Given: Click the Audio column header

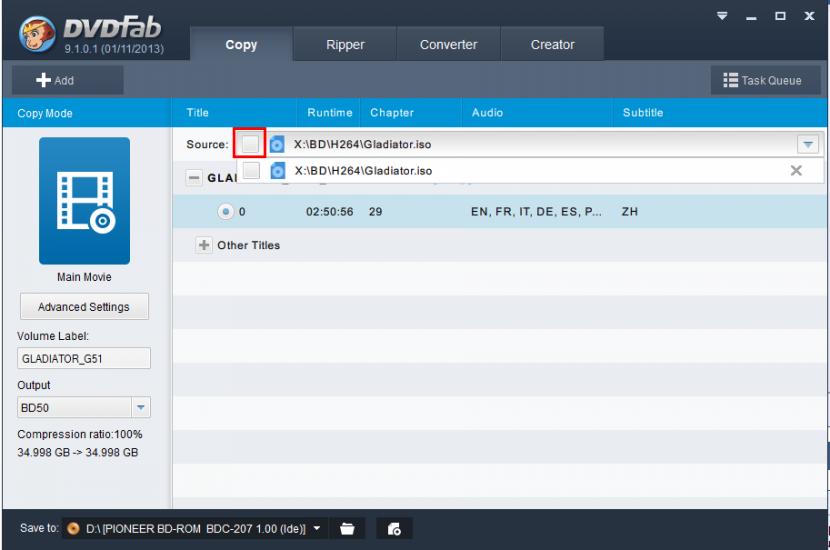Looking at the screenshot, I should [487, 112].
